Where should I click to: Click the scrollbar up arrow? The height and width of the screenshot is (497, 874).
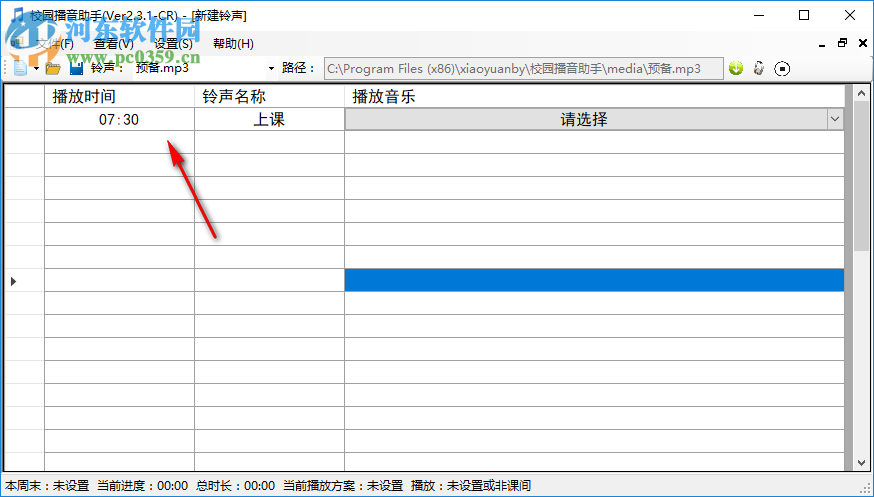click(x=861, y=93)
